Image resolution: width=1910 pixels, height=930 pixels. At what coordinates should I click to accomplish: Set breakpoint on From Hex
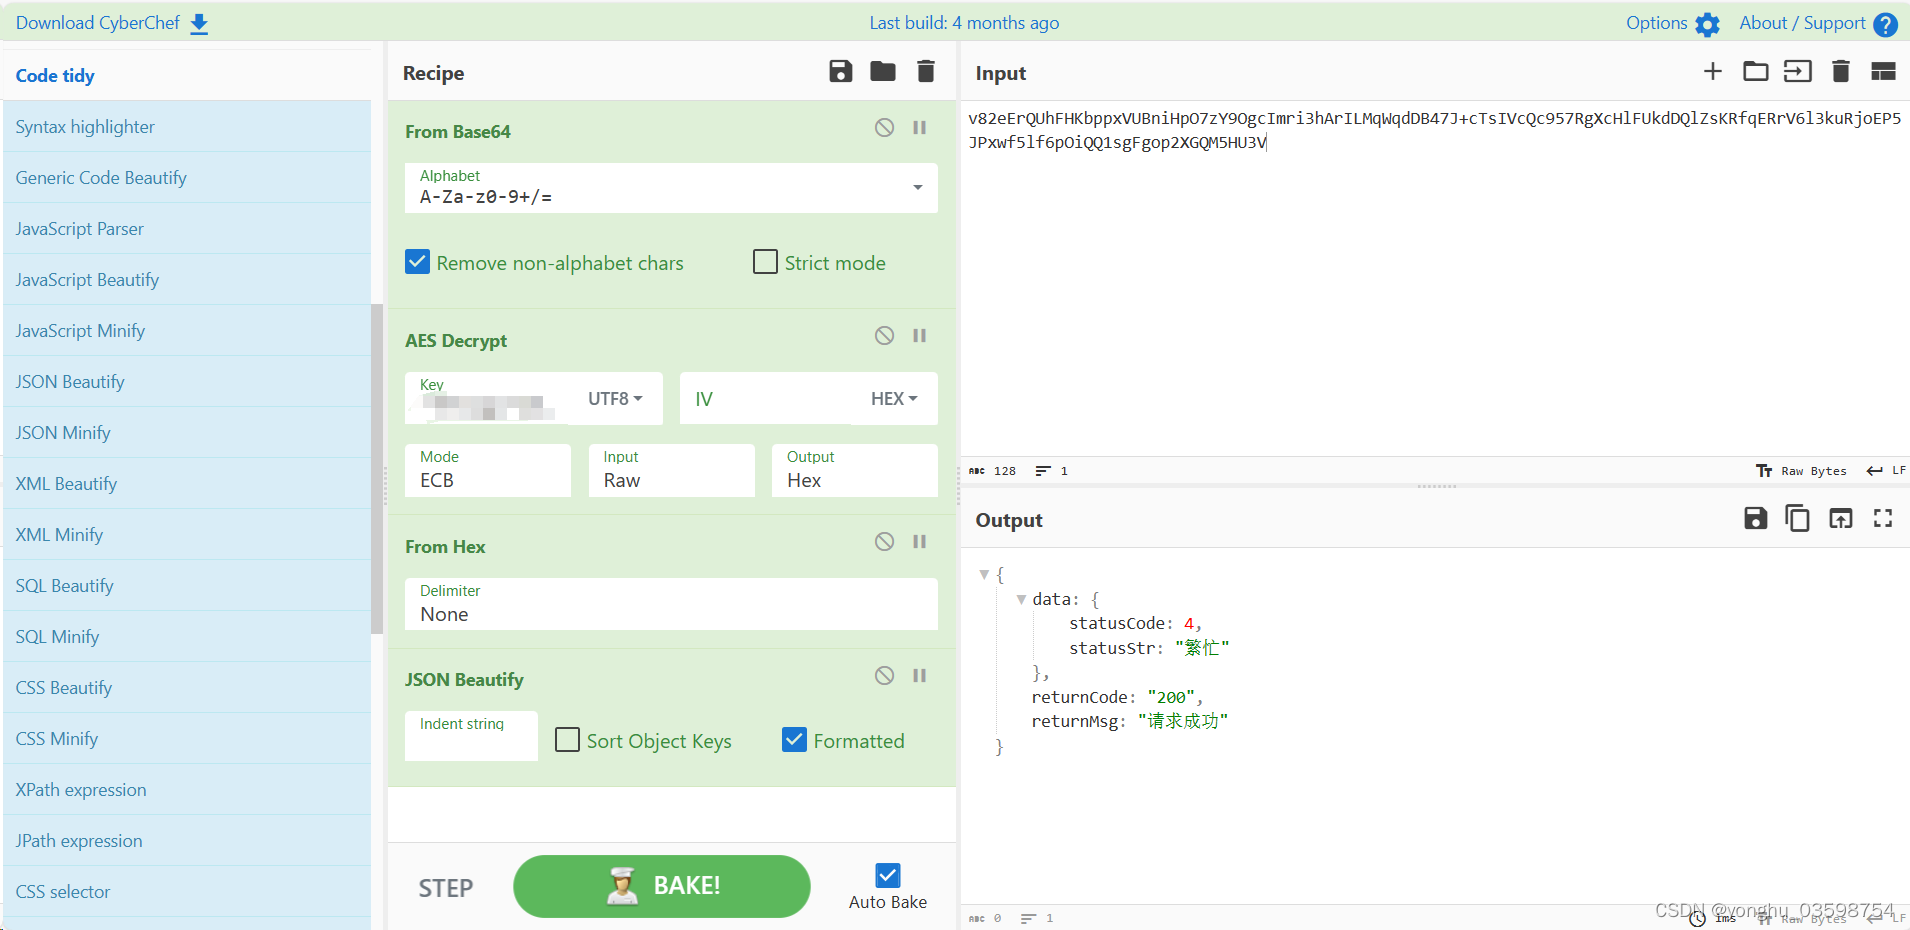[920, 541]
